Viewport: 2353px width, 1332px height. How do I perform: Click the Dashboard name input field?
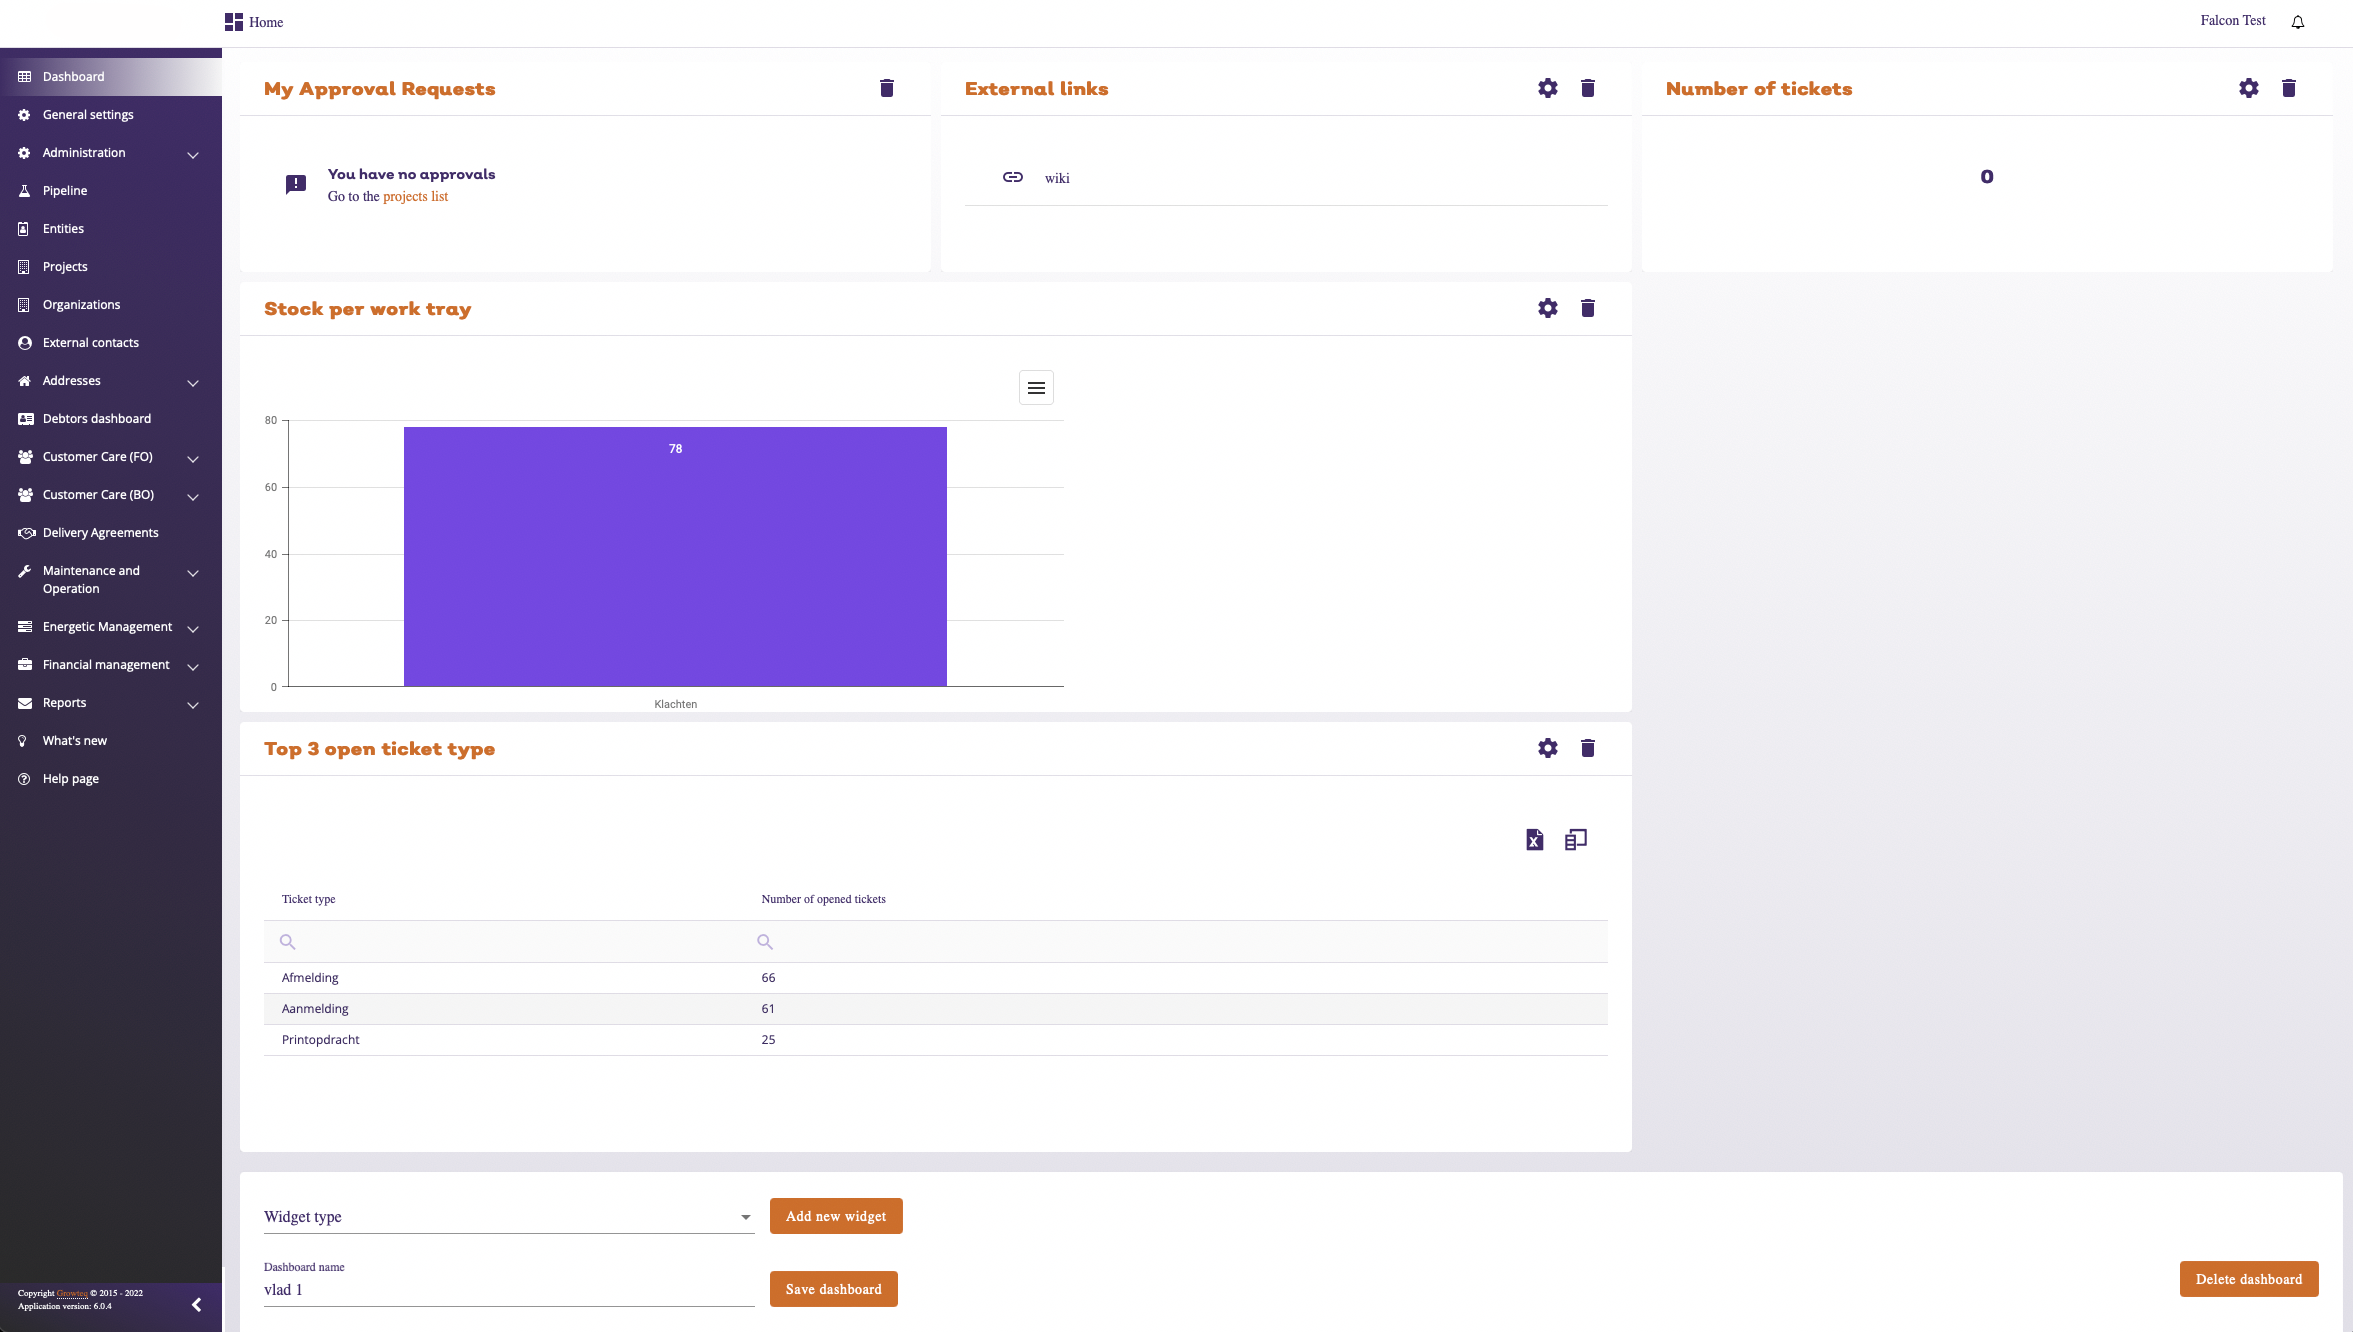pos(508,1290)
